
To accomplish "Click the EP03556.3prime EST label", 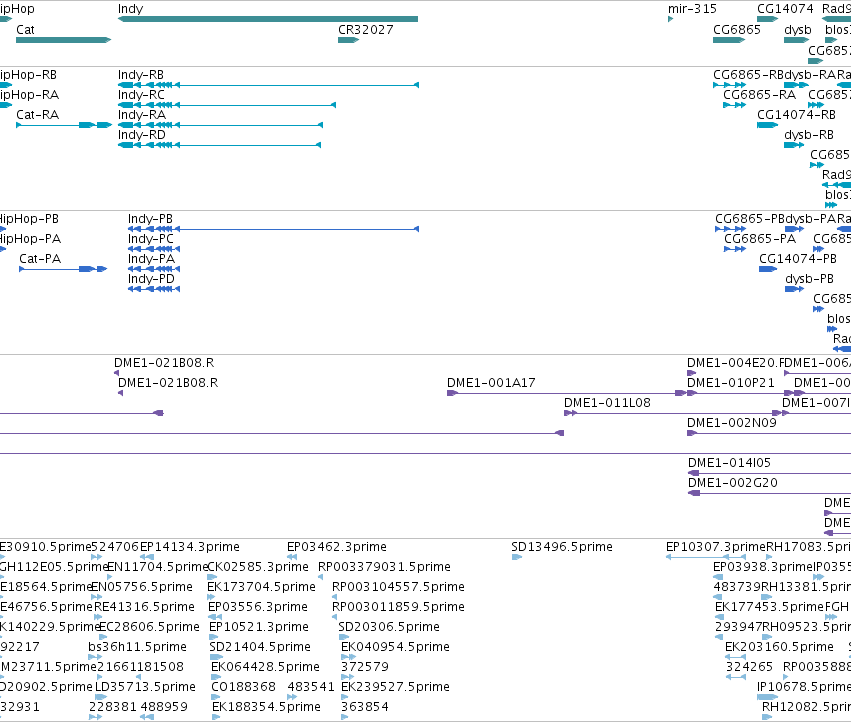I will tap(258, 606).
